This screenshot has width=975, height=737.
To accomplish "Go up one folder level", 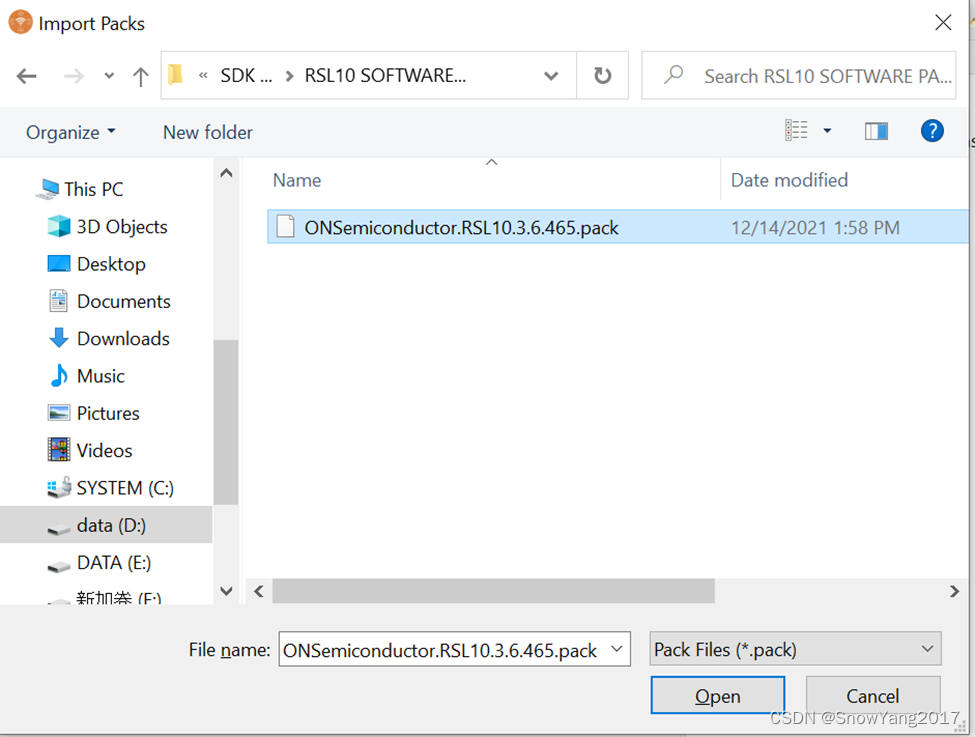I will click(141, 76).
